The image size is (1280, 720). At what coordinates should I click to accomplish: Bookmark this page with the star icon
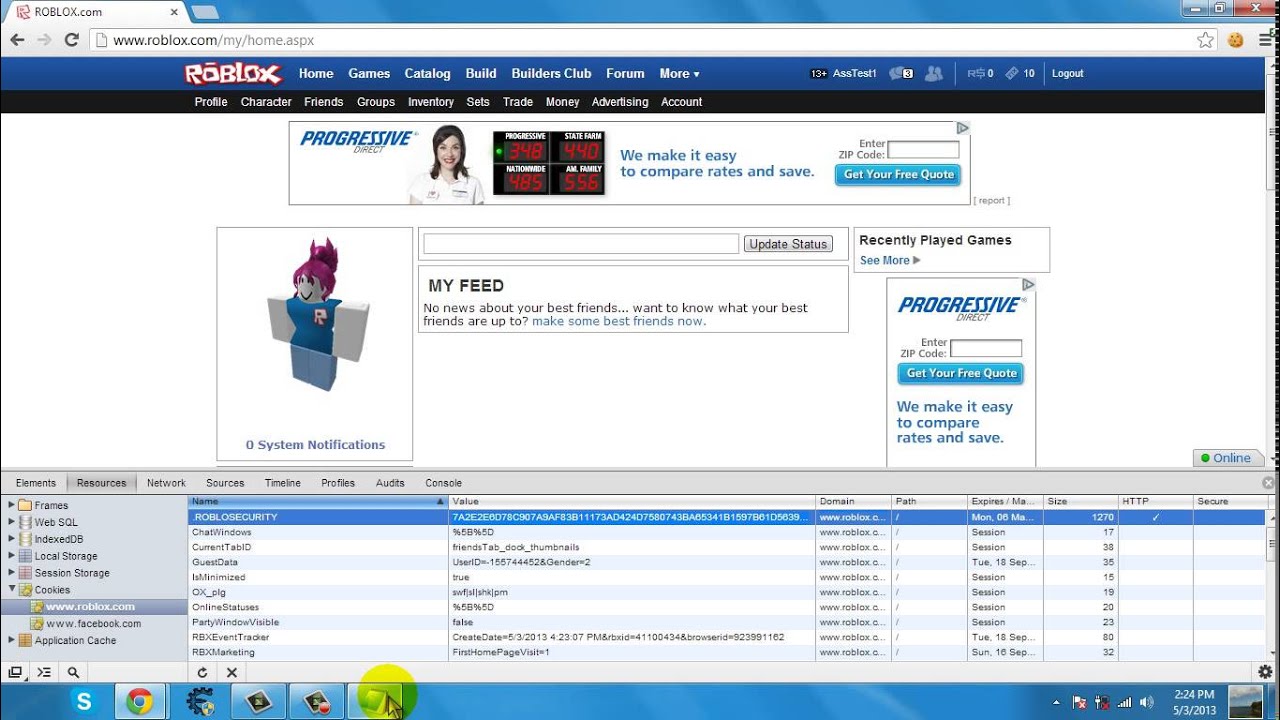(1205, 40)
